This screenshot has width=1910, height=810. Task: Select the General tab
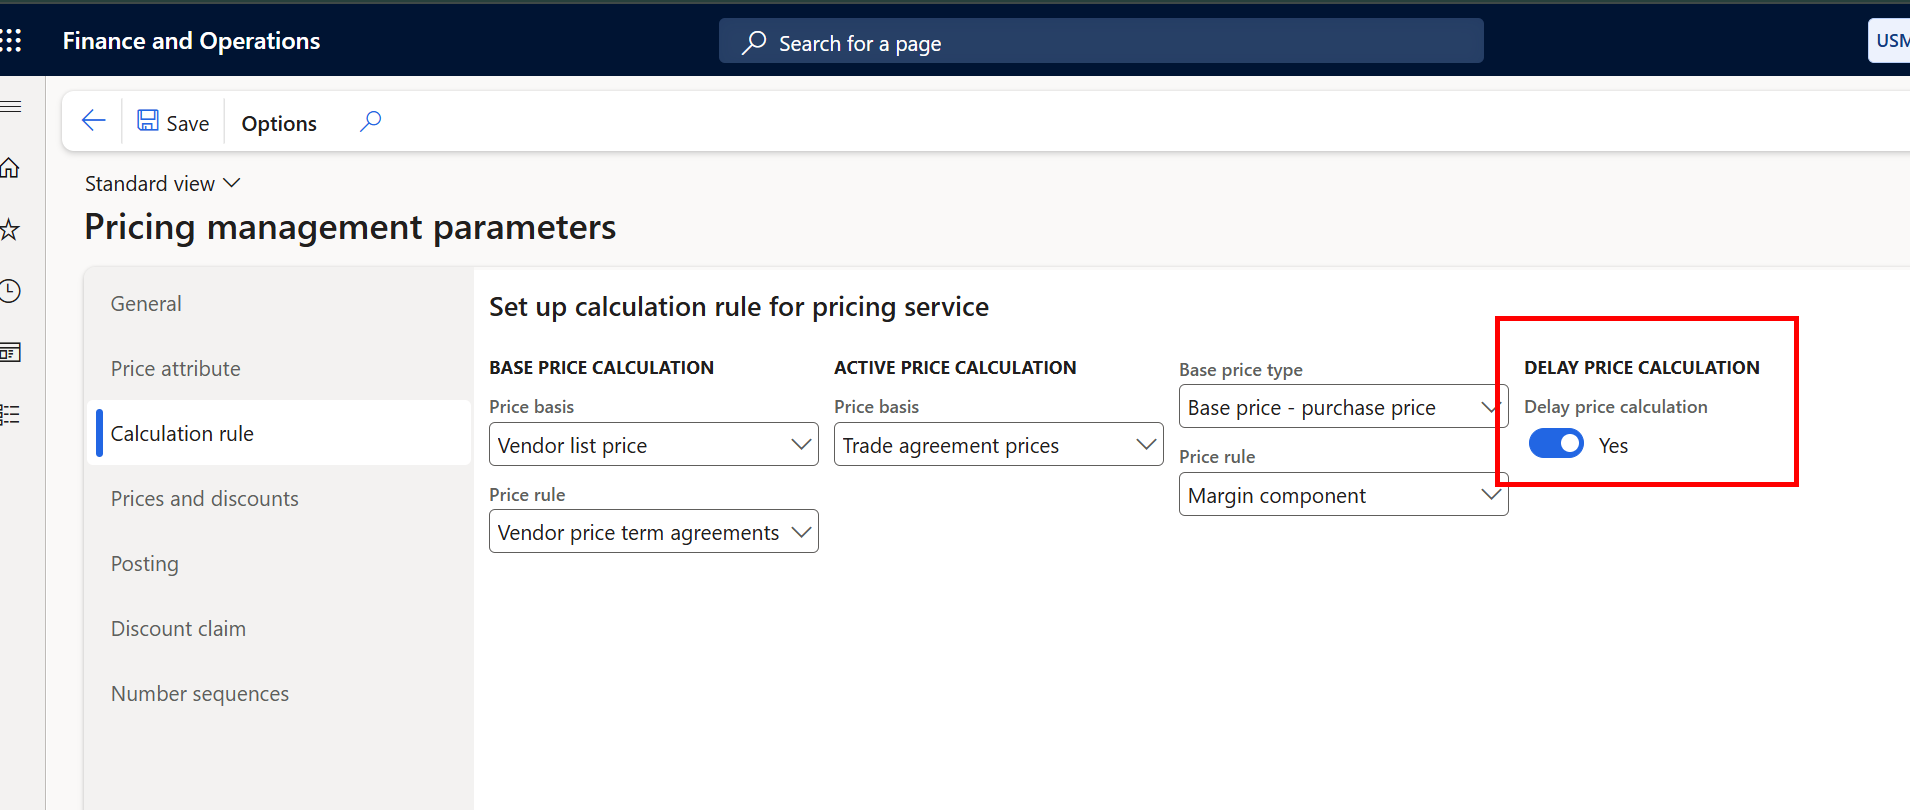coord(279,304)
